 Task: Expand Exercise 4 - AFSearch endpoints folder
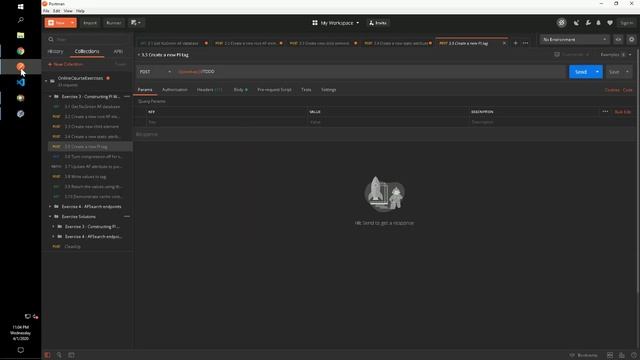coord(50,207)
